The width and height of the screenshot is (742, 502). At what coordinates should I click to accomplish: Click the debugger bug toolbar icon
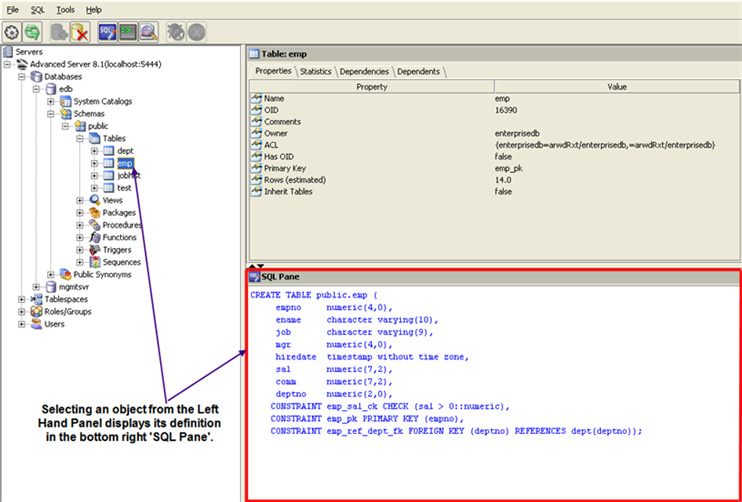176,31
